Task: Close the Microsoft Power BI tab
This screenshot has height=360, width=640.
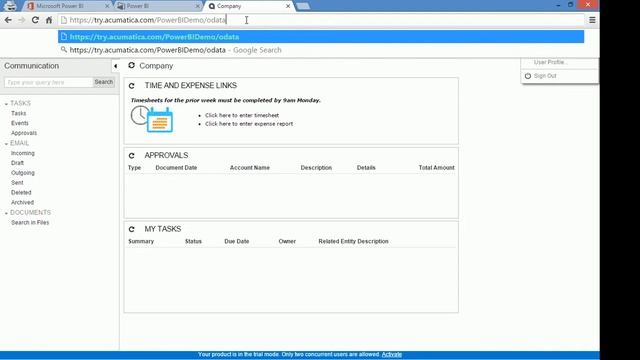Action: 107,6
